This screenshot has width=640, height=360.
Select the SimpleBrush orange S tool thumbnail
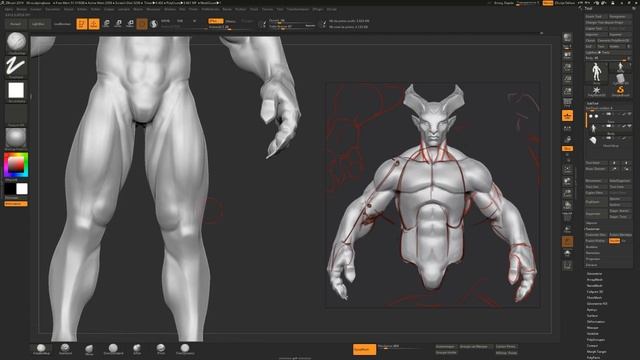click(x=620, y=91)
